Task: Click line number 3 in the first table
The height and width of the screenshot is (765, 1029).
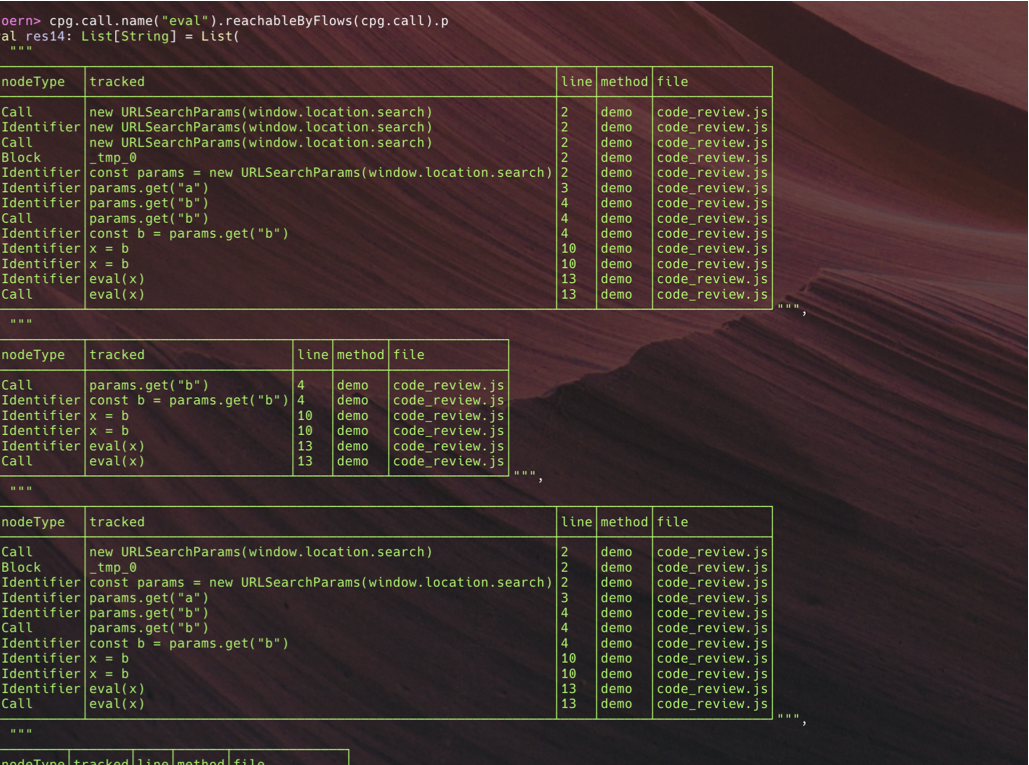Action: (565, 188)
